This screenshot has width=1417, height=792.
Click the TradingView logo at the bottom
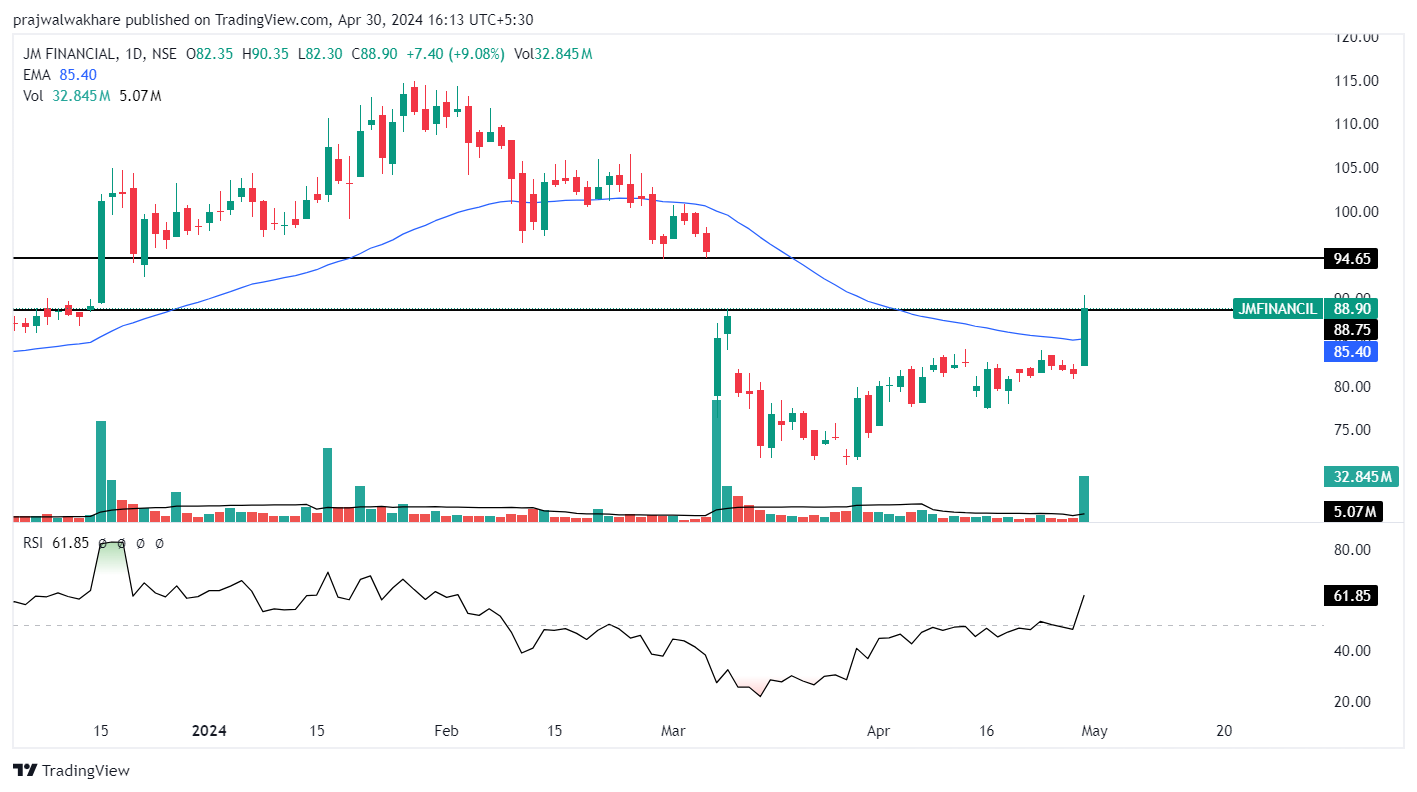72,771
